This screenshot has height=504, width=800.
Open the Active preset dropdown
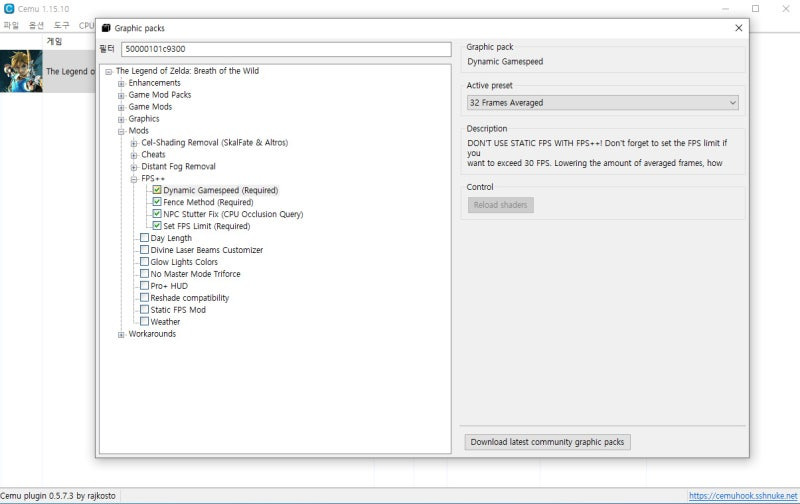tap(603, 103)
